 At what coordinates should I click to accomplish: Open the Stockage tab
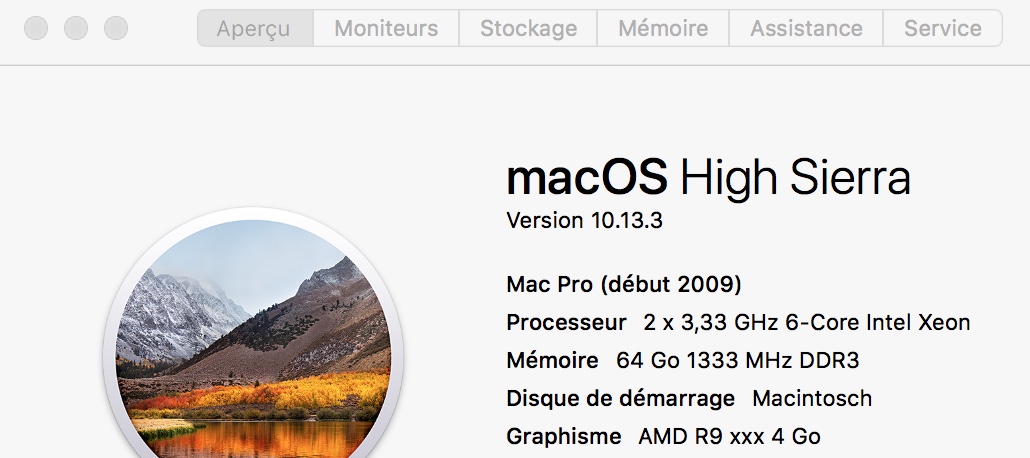(x=528, y=28)
